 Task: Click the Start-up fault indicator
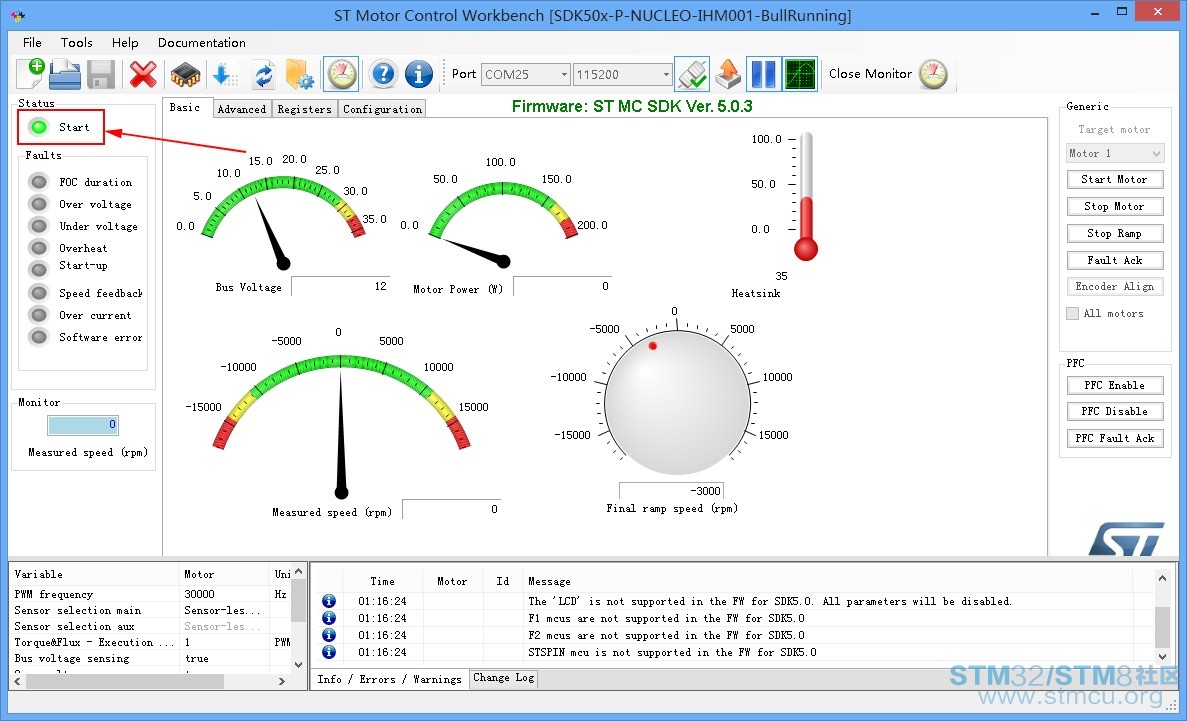tap(39, 270)
